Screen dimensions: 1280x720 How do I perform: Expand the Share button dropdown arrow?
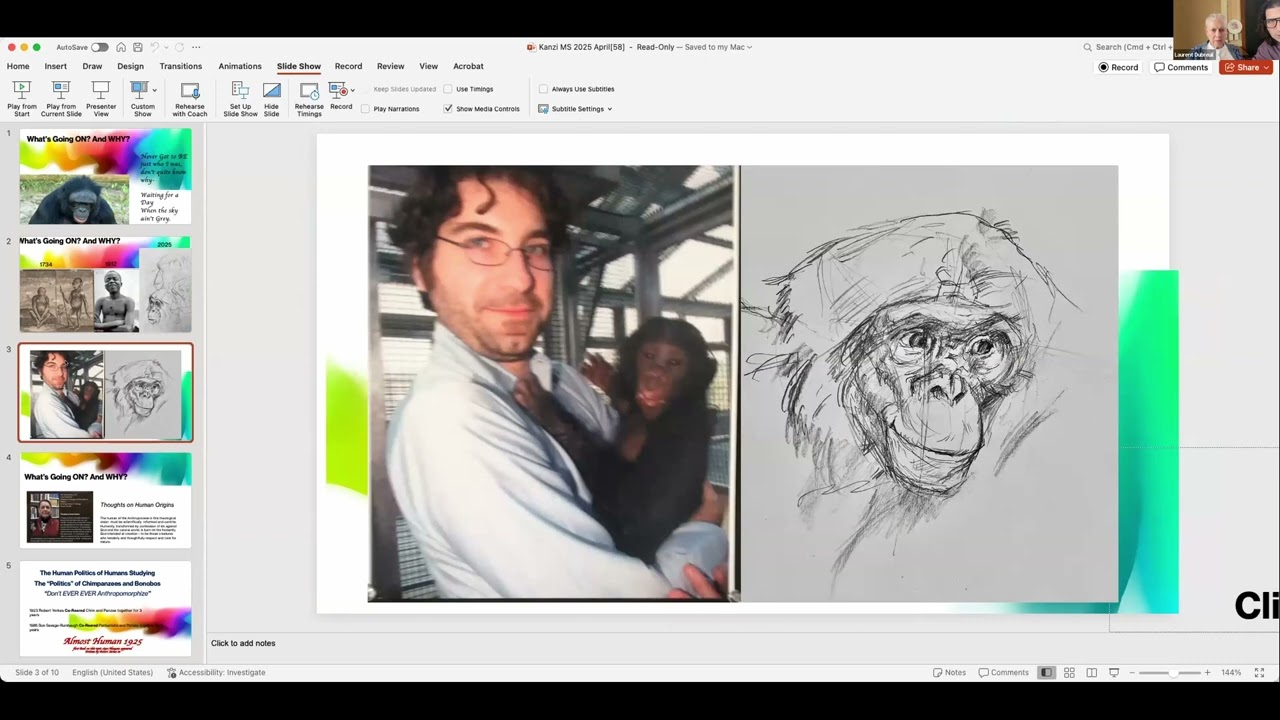1266,68
